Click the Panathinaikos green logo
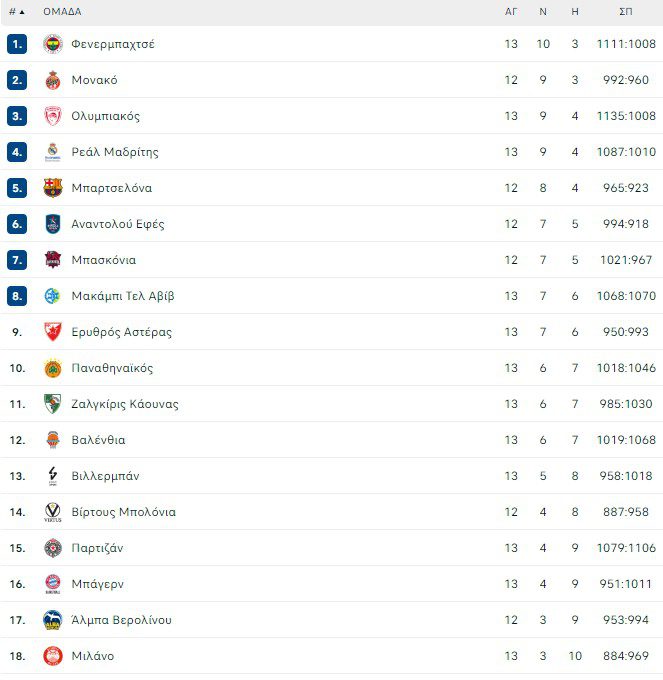The height and width of the screenshot is (680, 663). [x=53, y=368]
